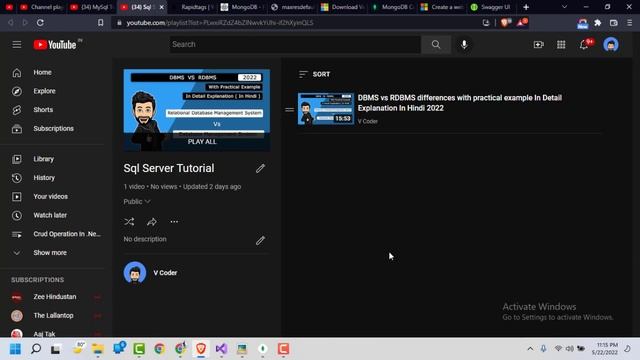Click PLAY ALL on playlist thumbnail
Viewport: 640px width, 360px height.
(202, 142)
